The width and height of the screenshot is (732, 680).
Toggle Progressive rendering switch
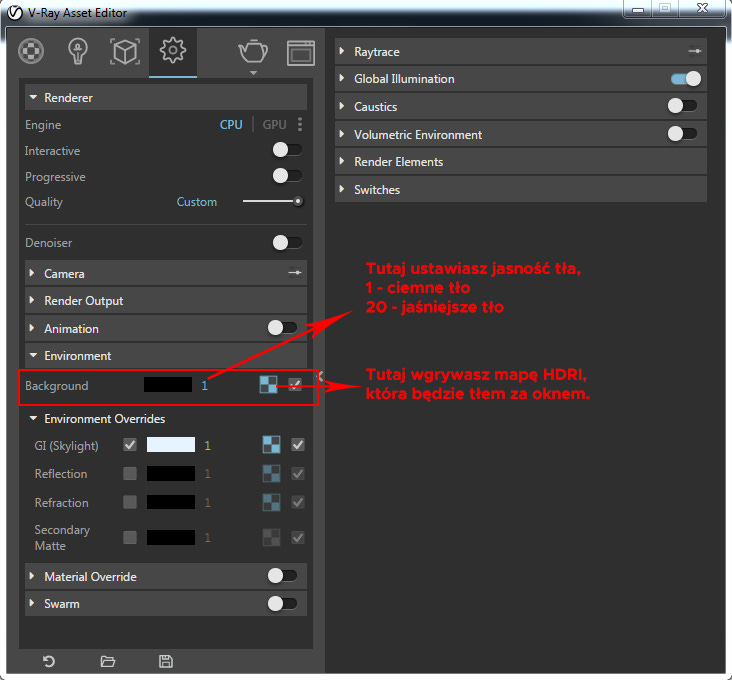(x=287, y=176)
